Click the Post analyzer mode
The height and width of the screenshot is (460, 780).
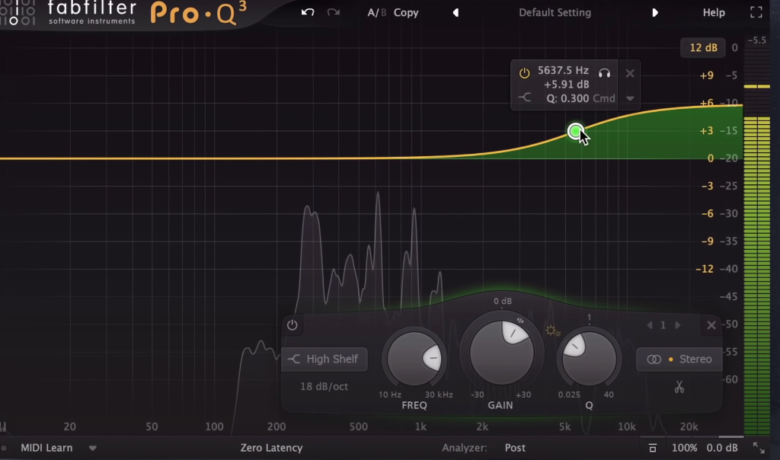[515, 448]
